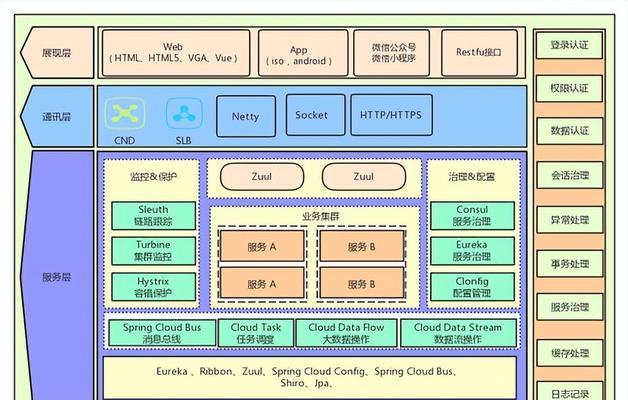The image size is (628, 400).
Task: Click the Restfu接口 box
Action: coord(479,53)
